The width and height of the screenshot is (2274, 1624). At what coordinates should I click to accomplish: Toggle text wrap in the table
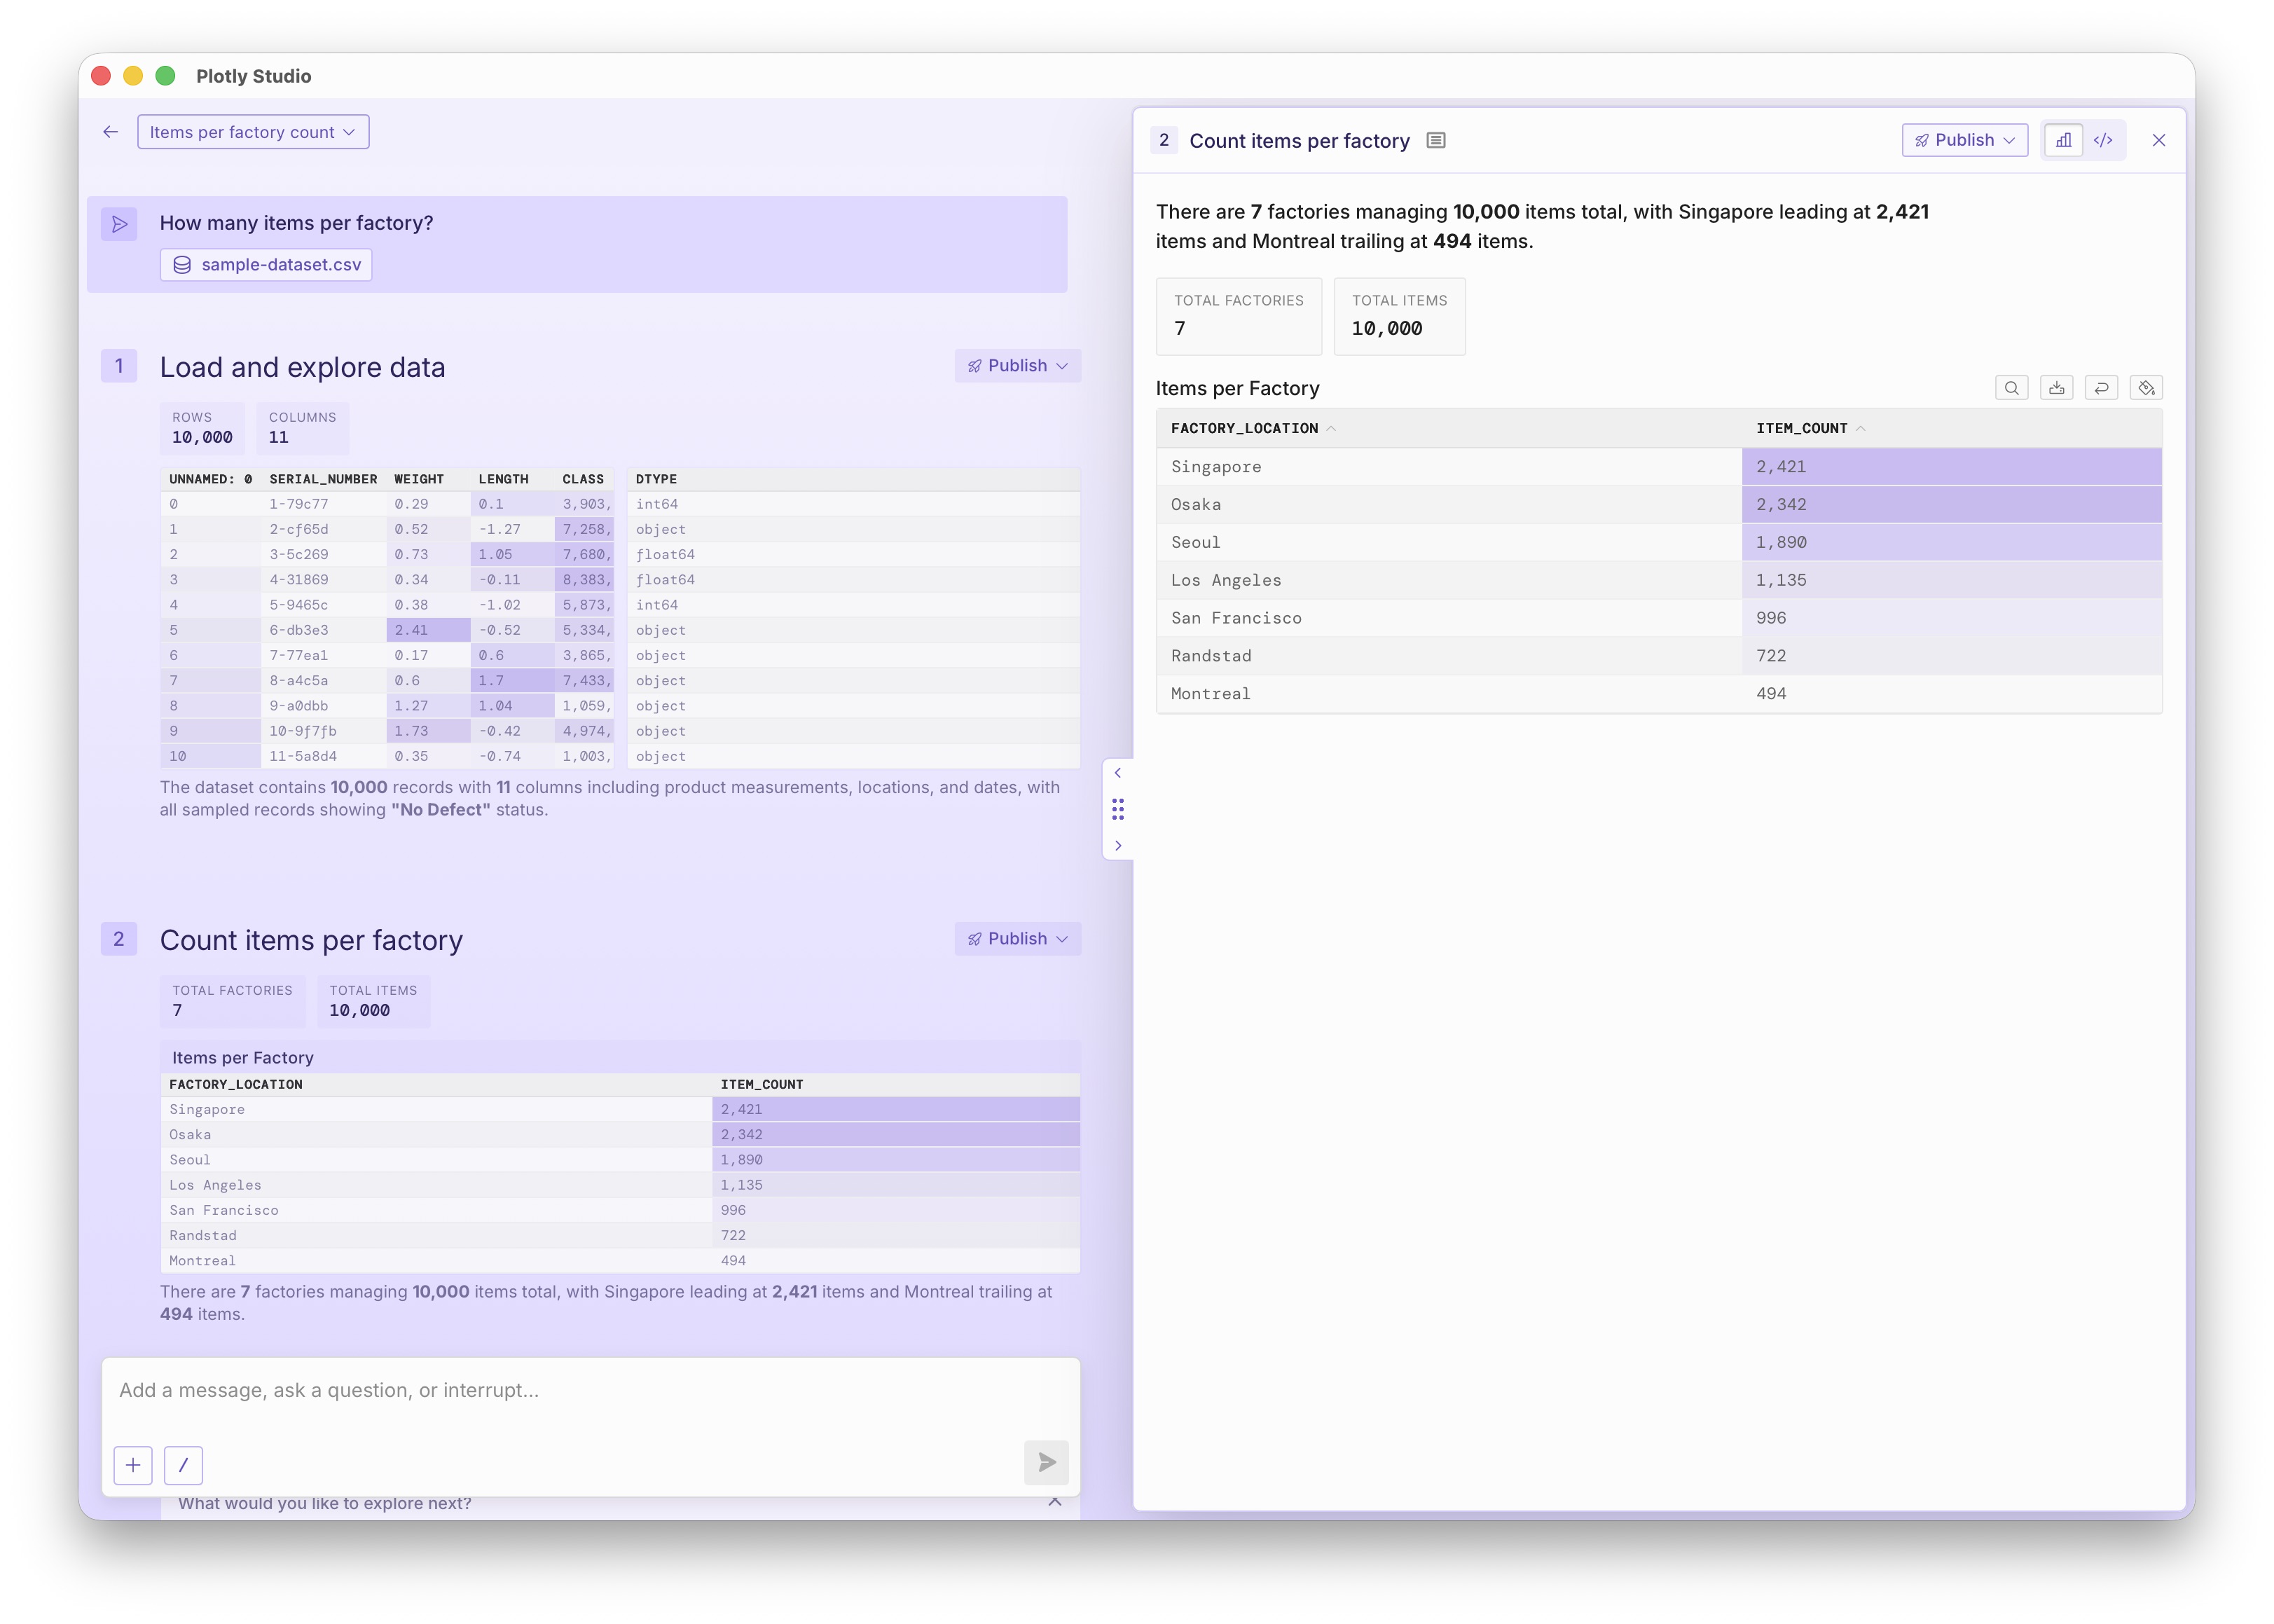point(2101,388)
